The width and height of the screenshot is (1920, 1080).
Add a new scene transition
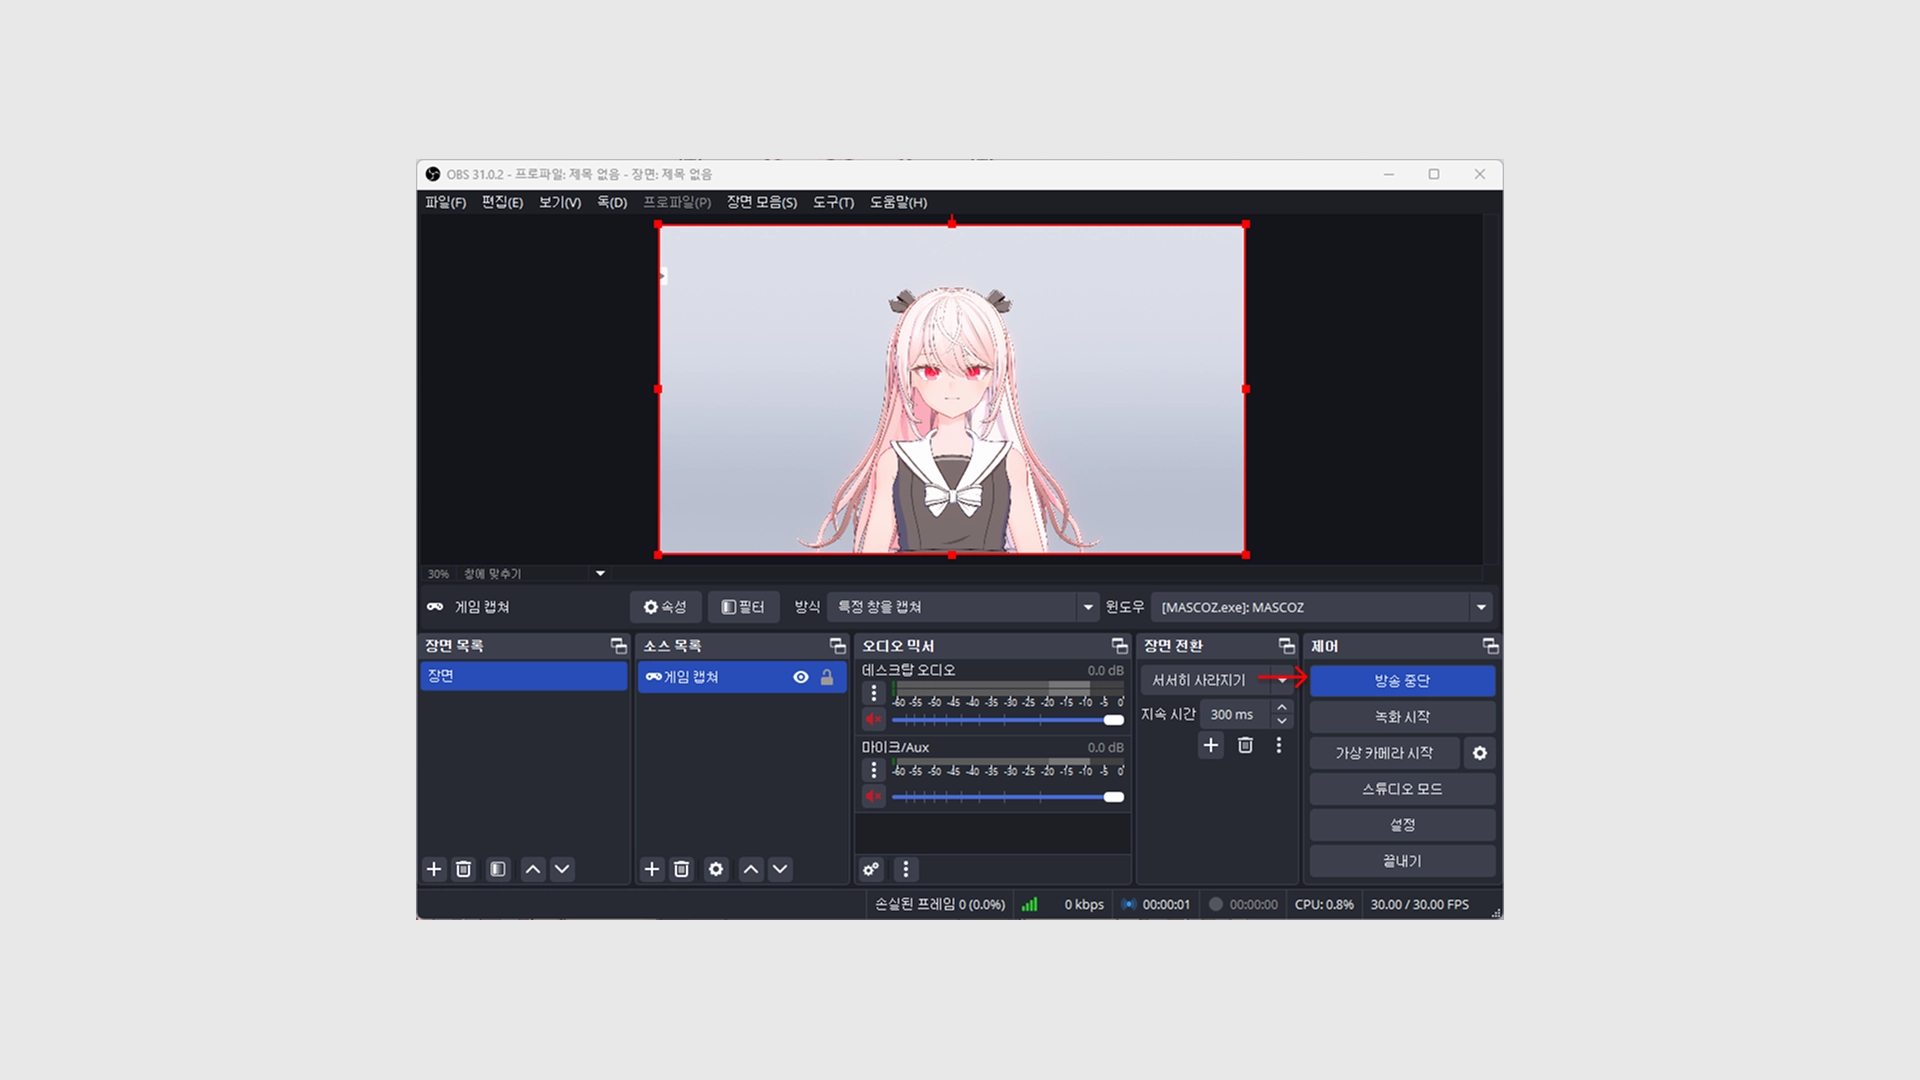(1211, 745)
